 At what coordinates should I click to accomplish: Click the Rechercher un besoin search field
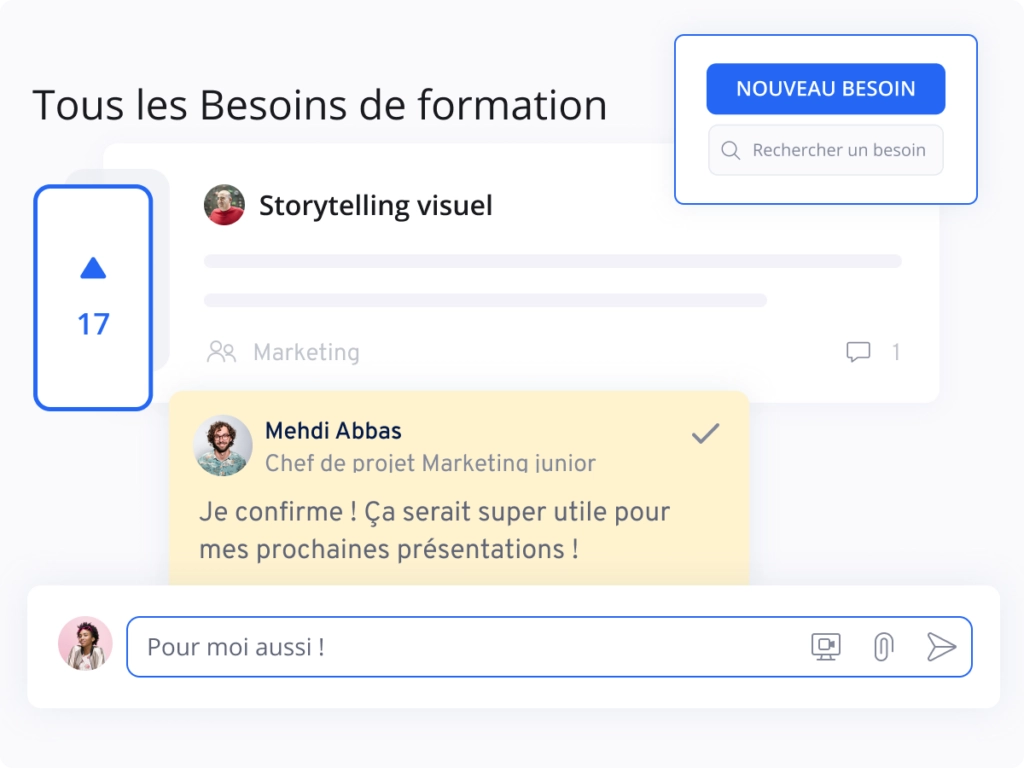(x=838, y=150)
